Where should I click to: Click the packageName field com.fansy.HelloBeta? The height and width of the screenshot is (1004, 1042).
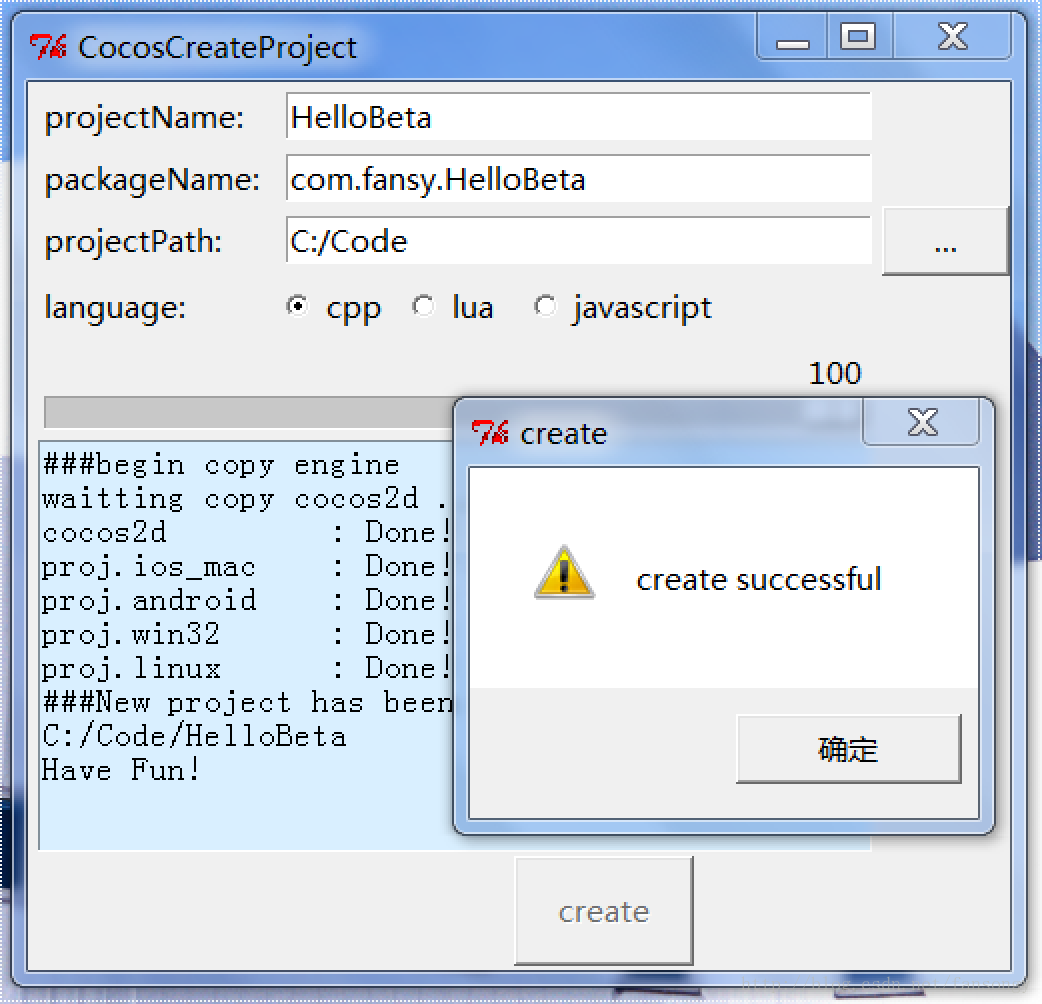pos(578,178)
